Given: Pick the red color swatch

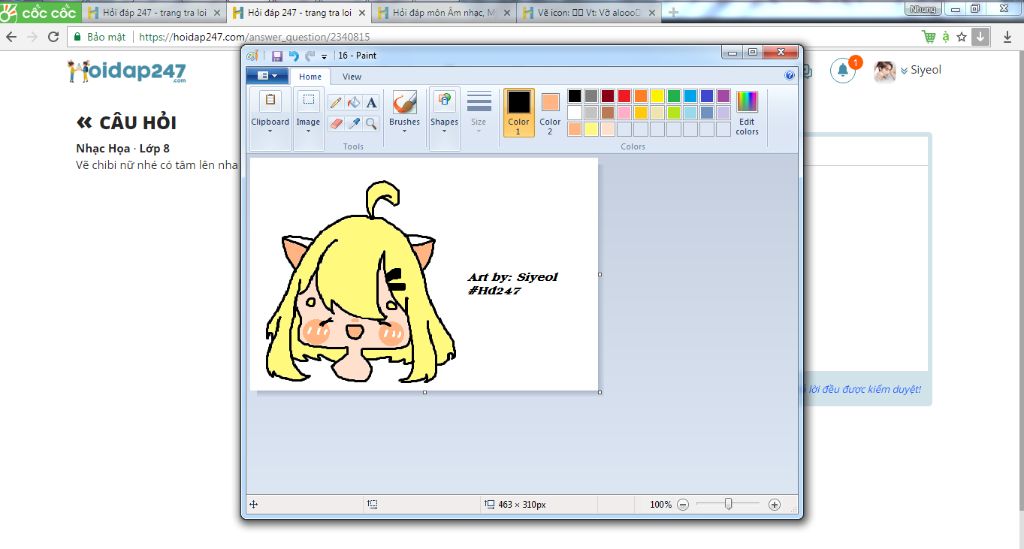Looking at the screenshot, I should coord(624,96).
